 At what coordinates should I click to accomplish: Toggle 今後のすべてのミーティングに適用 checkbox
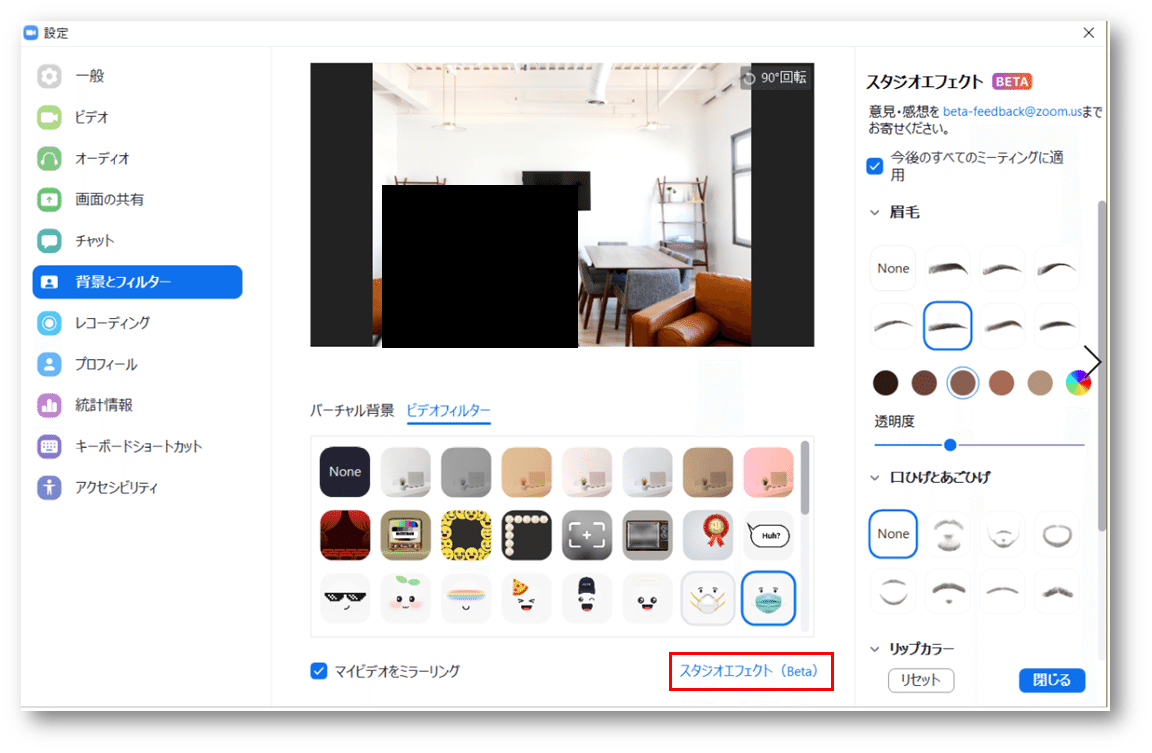coord(874,166)
